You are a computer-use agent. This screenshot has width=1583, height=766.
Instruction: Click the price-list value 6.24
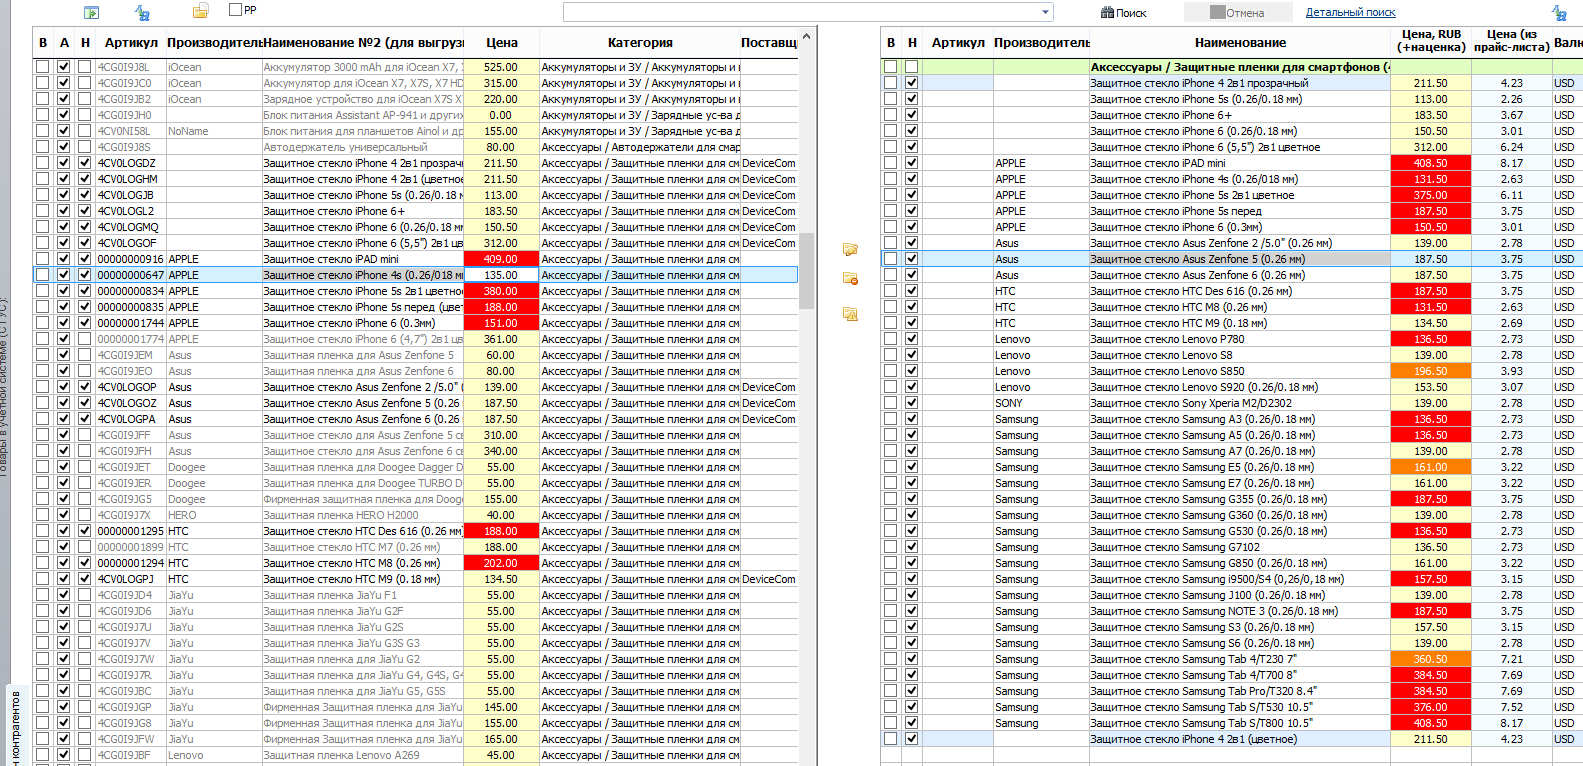tap(1512, 147)
